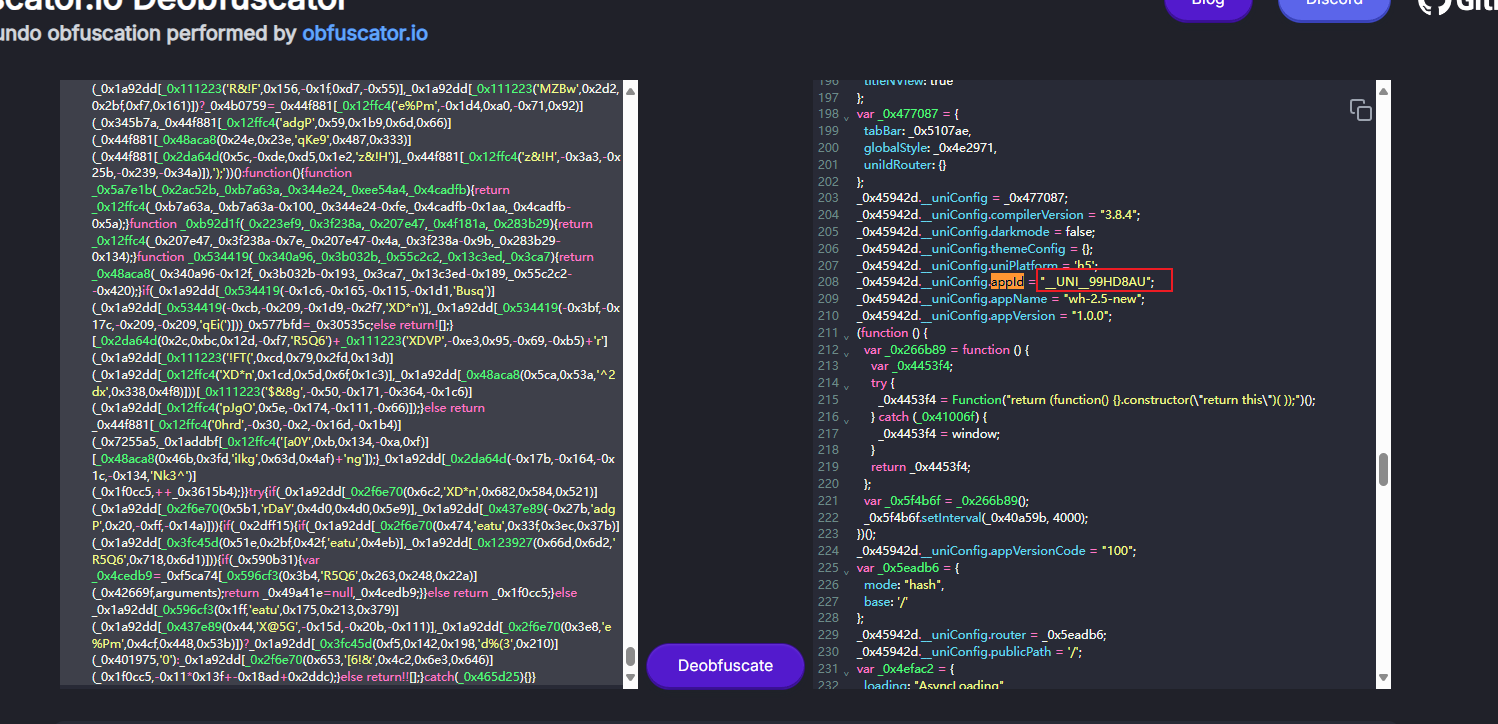1498x724 pixels.
Task: Open the Discord link button
Action: pos(1334,3)
